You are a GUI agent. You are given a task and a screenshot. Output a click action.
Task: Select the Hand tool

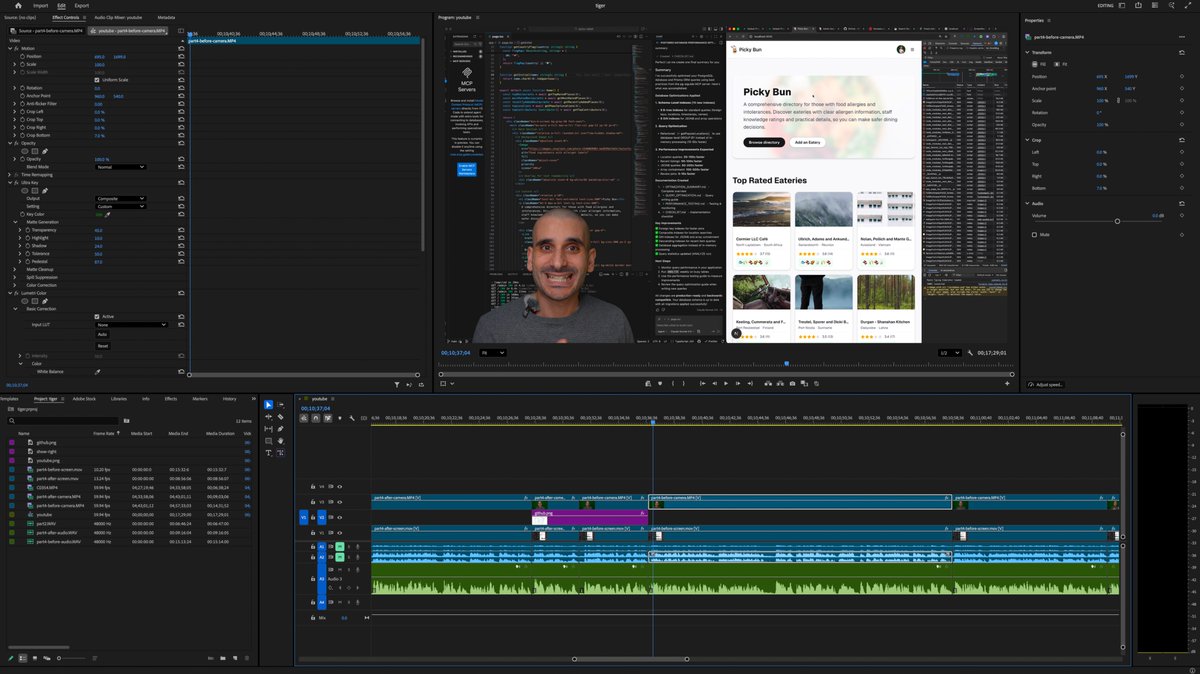280,440
